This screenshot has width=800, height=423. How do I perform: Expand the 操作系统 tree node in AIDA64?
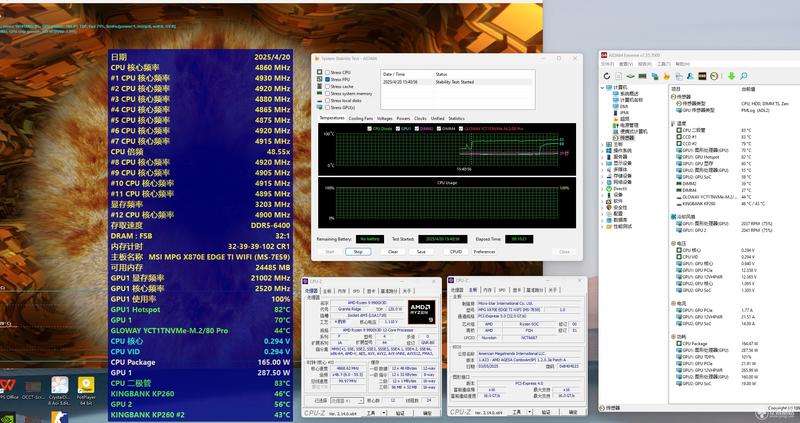tap(602, 151)
